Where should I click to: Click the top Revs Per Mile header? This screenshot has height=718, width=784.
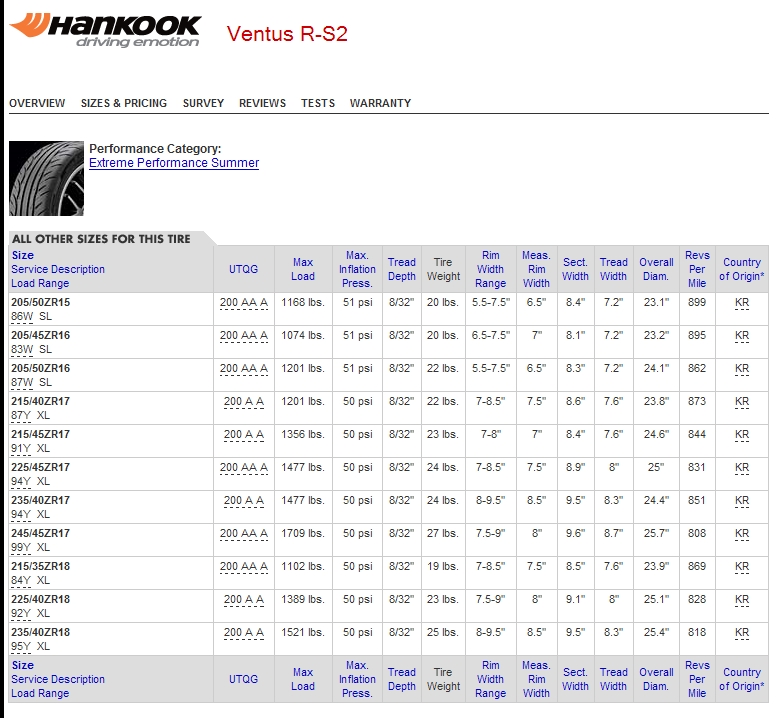pos(697,269)
